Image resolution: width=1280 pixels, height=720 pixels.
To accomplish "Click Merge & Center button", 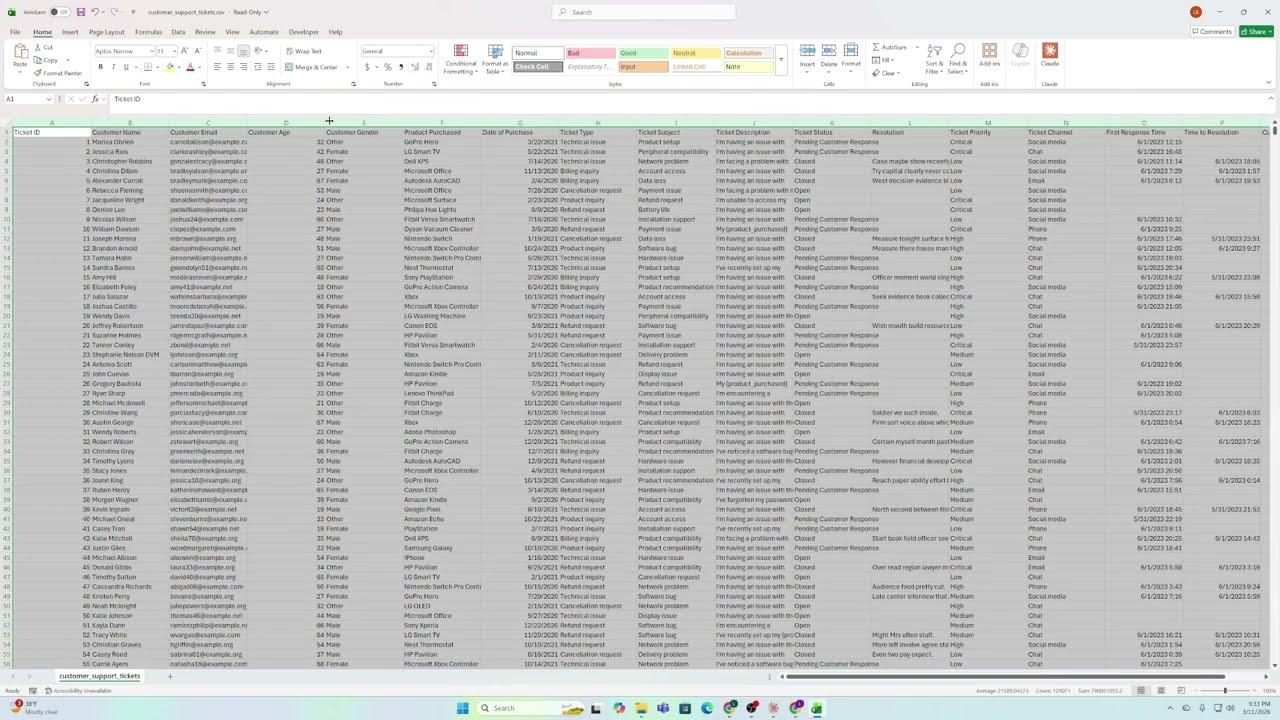I will (311, 67).
